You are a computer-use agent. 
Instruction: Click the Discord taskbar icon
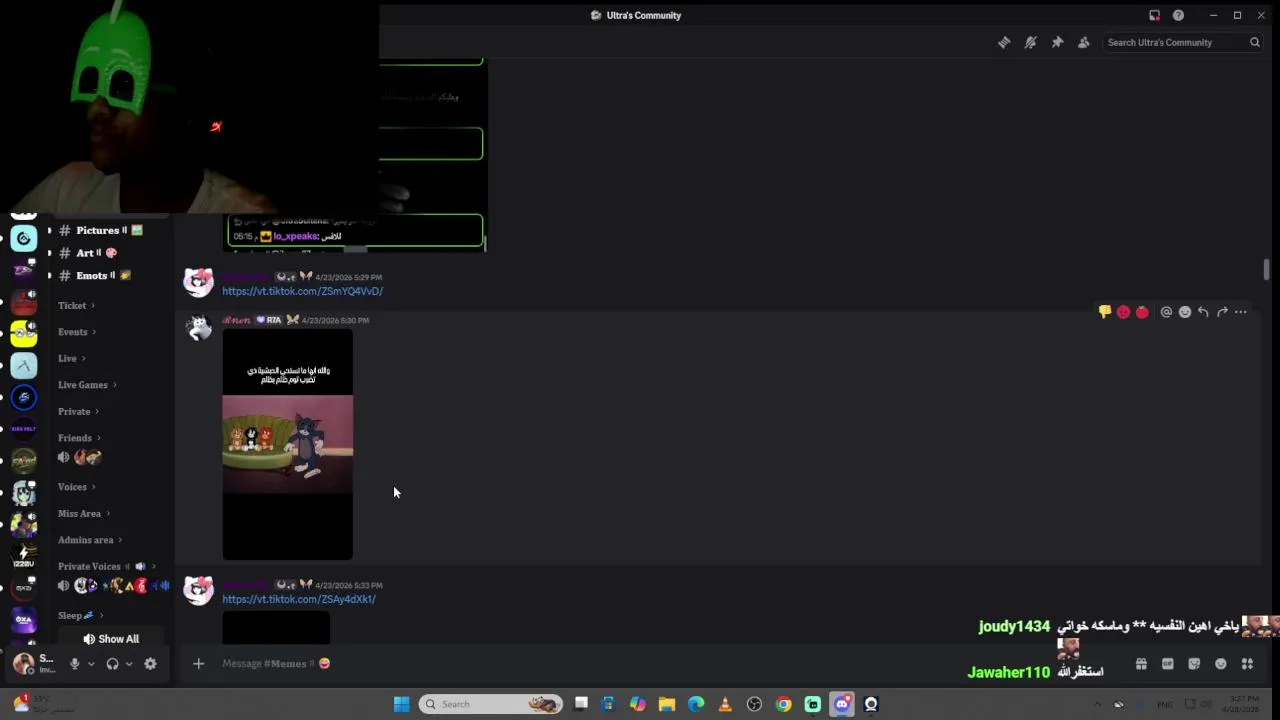pos(842,704)
